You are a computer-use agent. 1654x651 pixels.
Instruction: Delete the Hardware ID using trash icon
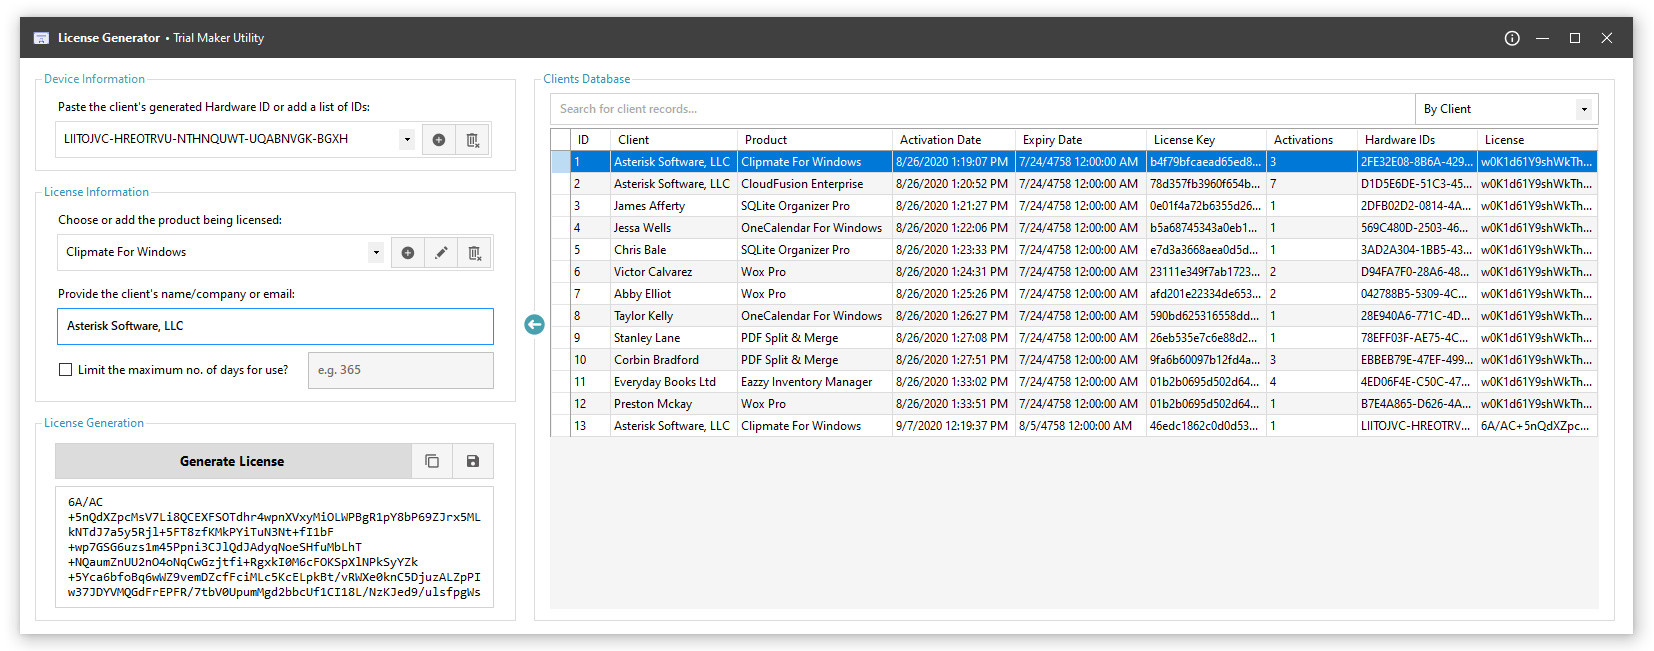point(473,140)
